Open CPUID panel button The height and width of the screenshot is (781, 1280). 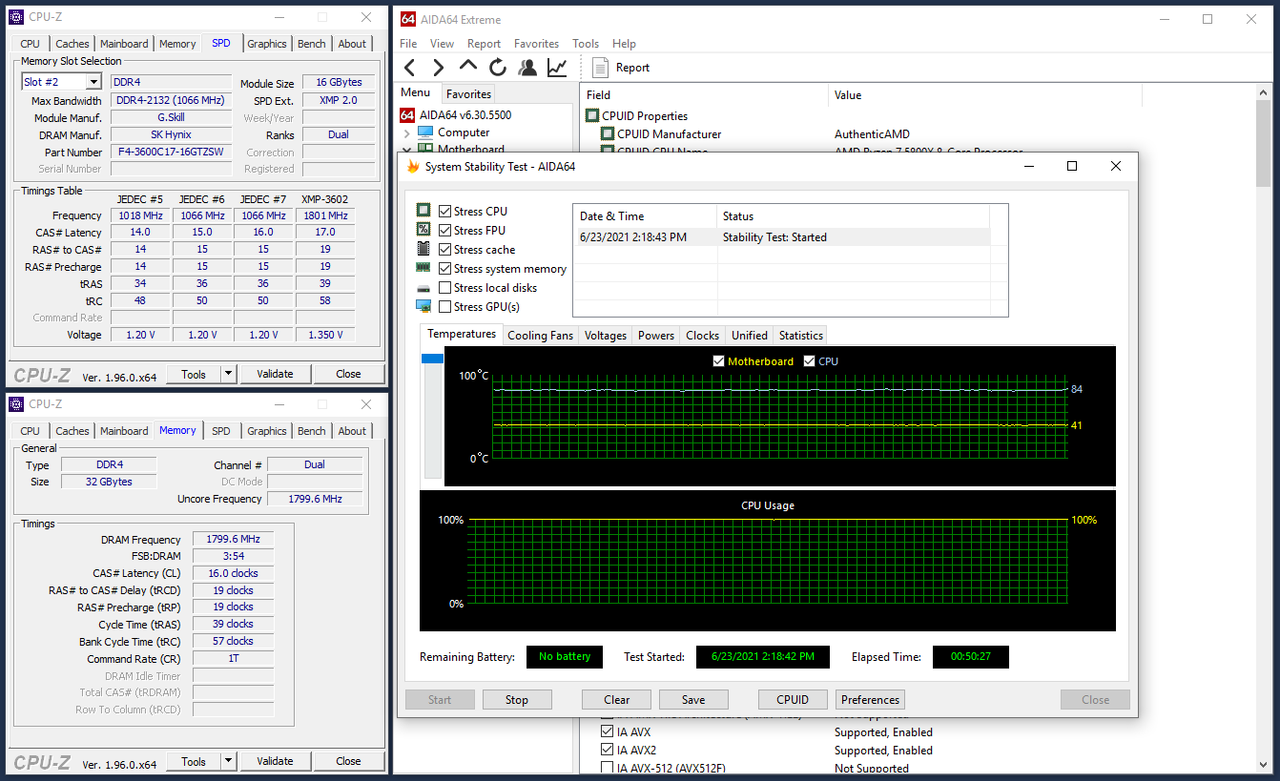793,700
